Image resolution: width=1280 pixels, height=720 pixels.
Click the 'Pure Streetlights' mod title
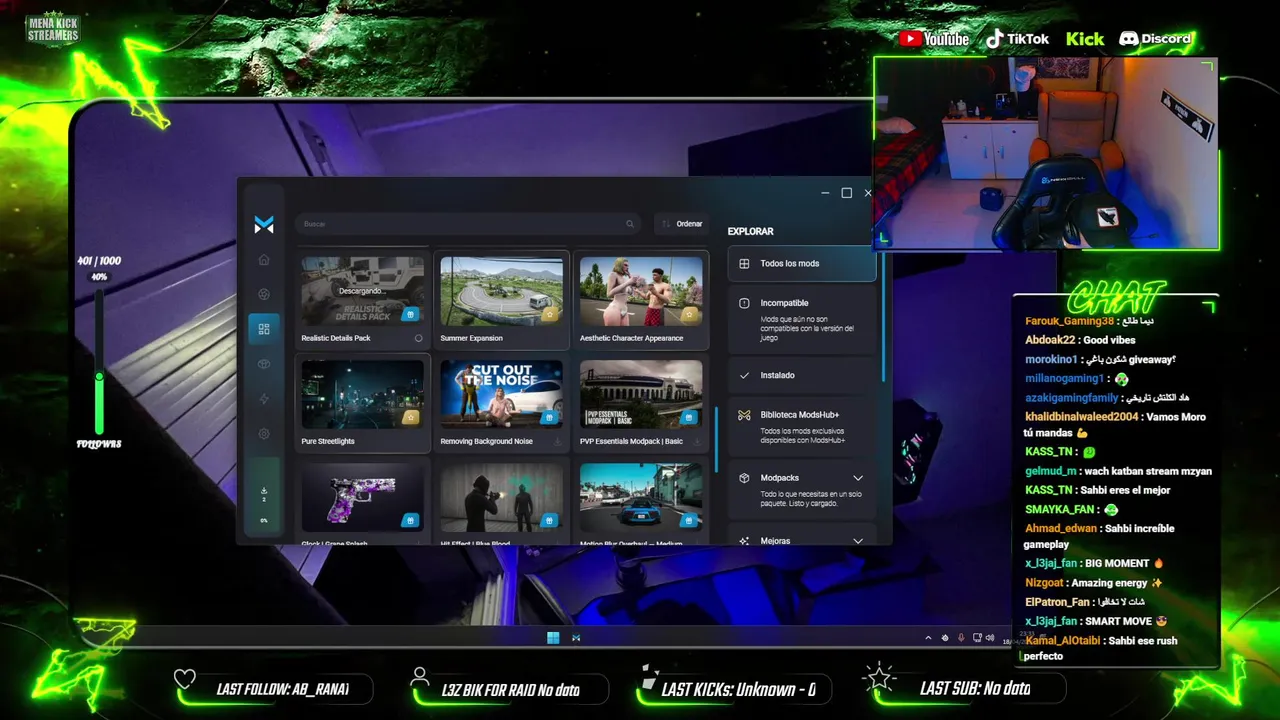click(328, 441)
